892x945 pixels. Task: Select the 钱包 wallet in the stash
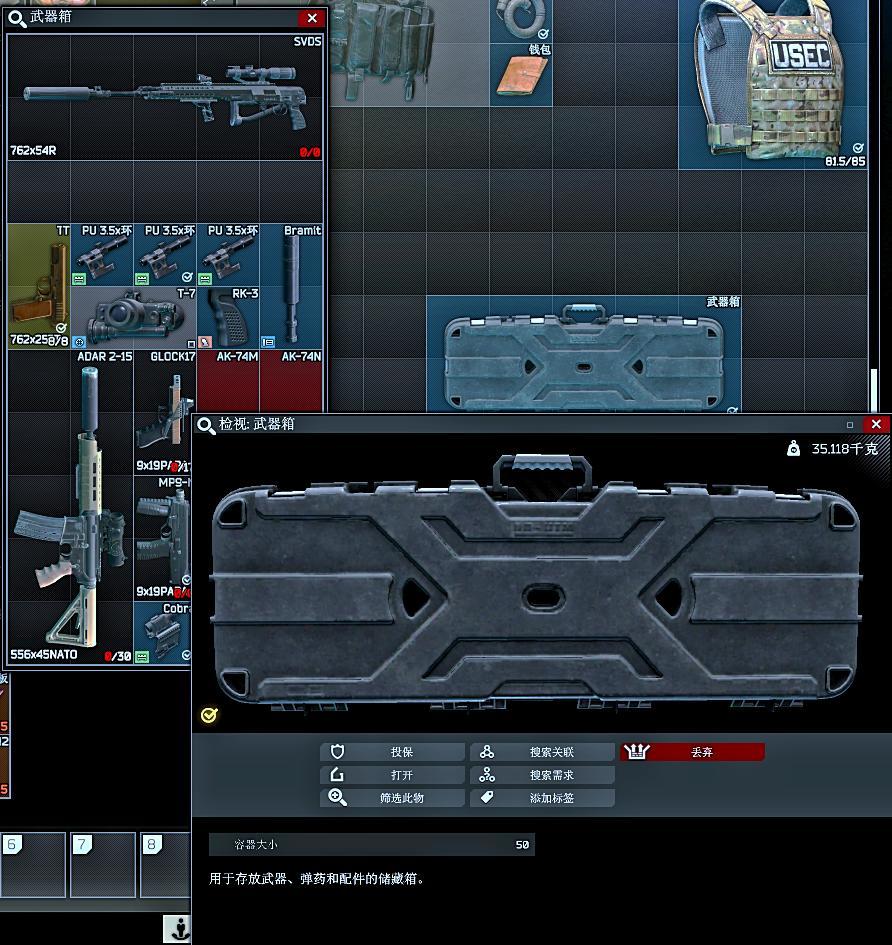coord(521,75)
